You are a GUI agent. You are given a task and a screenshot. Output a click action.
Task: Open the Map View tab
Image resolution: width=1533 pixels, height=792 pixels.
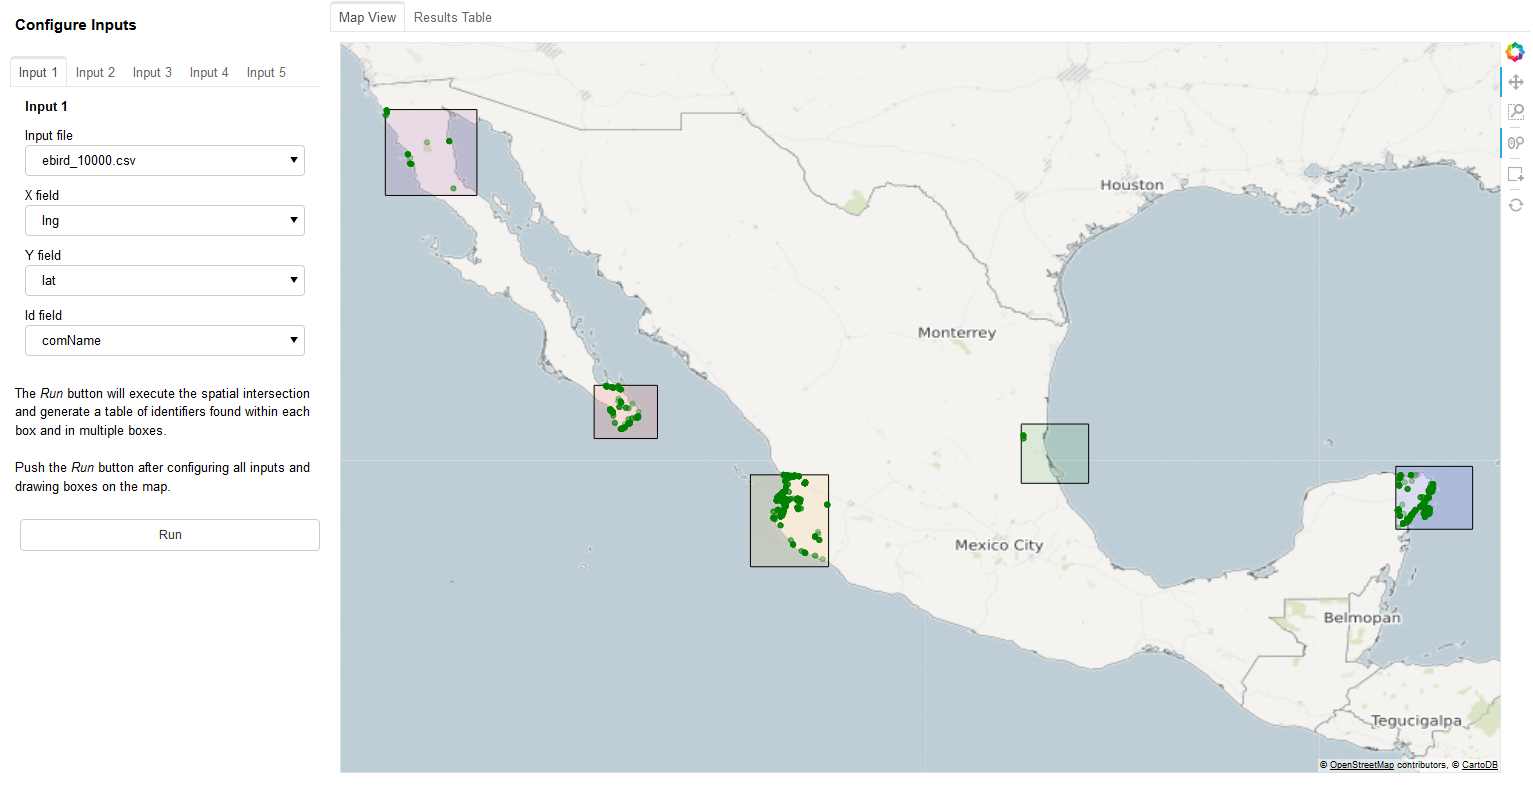pyautogui.click(x=367, y=17)
